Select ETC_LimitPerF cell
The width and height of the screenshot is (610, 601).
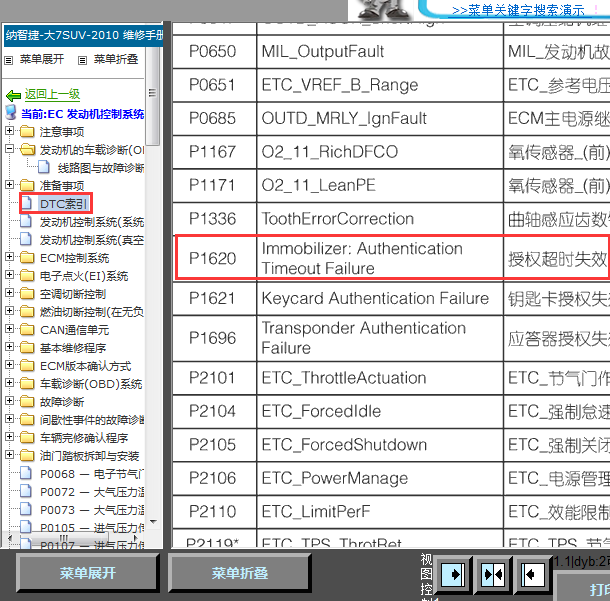(380, 512)
